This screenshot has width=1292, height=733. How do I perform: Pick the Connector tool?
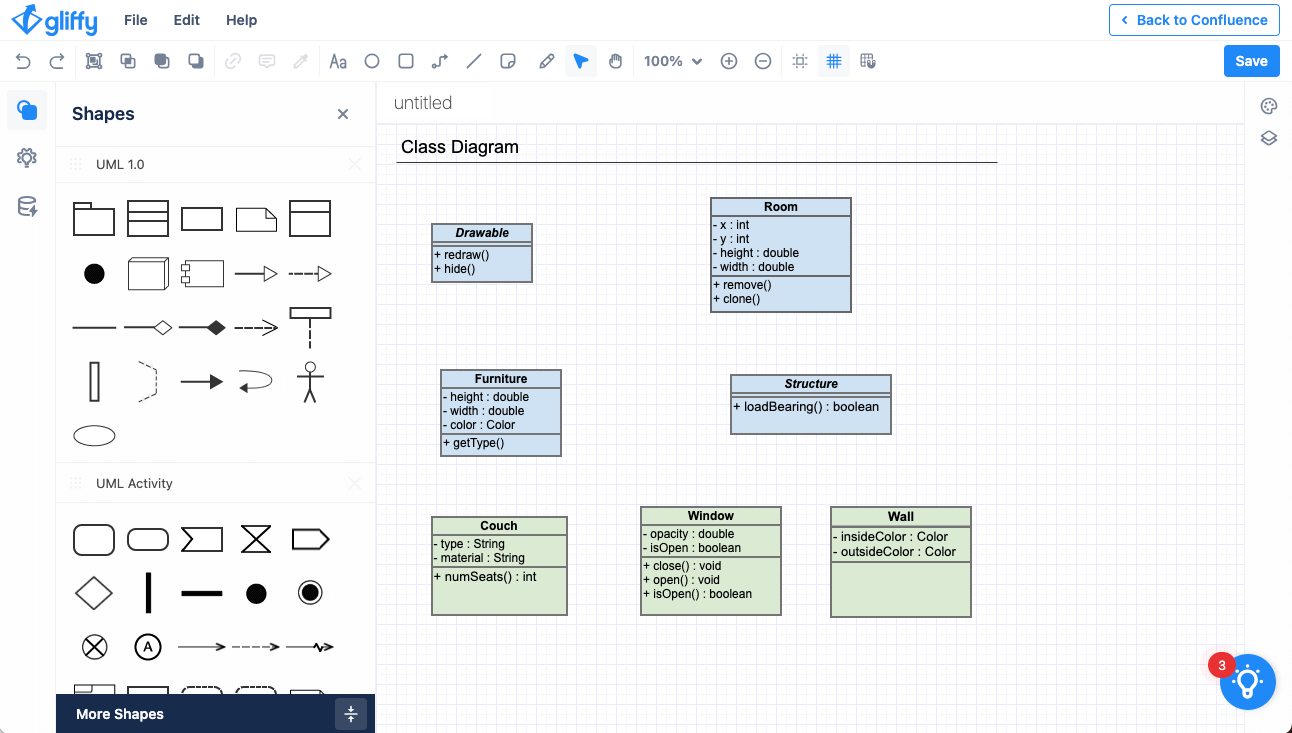[x=440, y=61]
